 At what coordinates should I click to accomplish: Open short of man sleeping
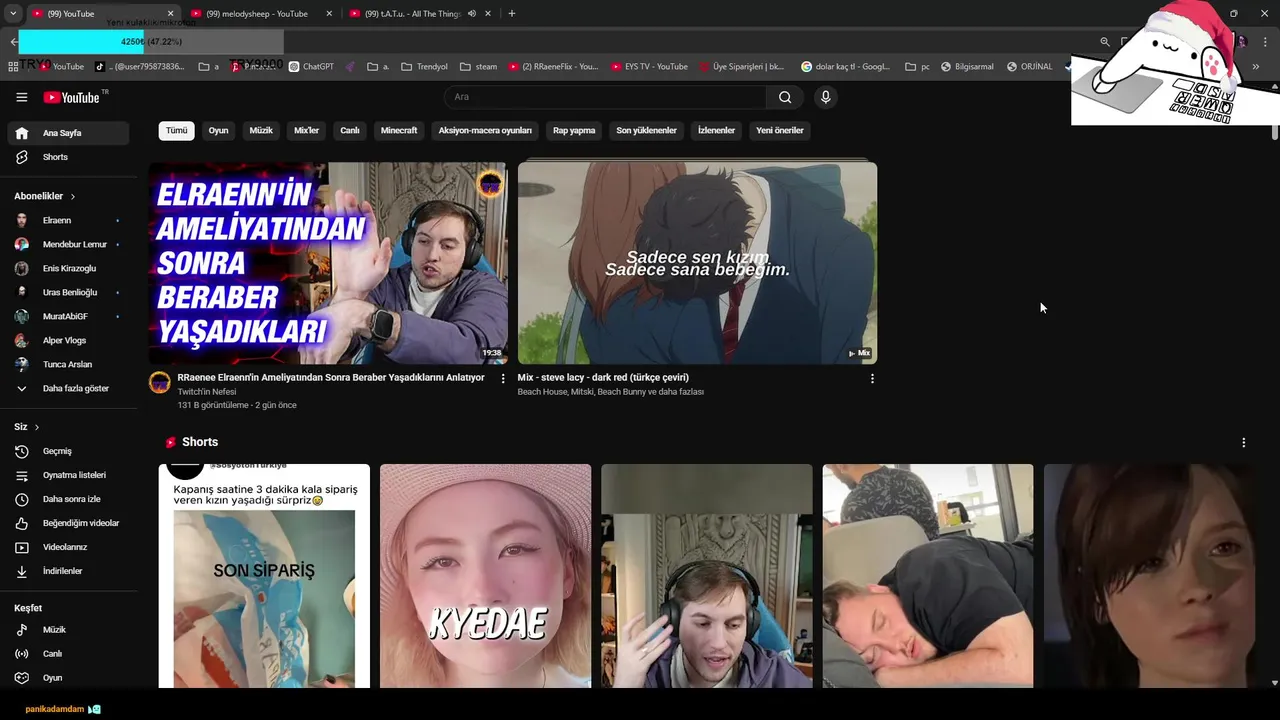pos(928,576)
